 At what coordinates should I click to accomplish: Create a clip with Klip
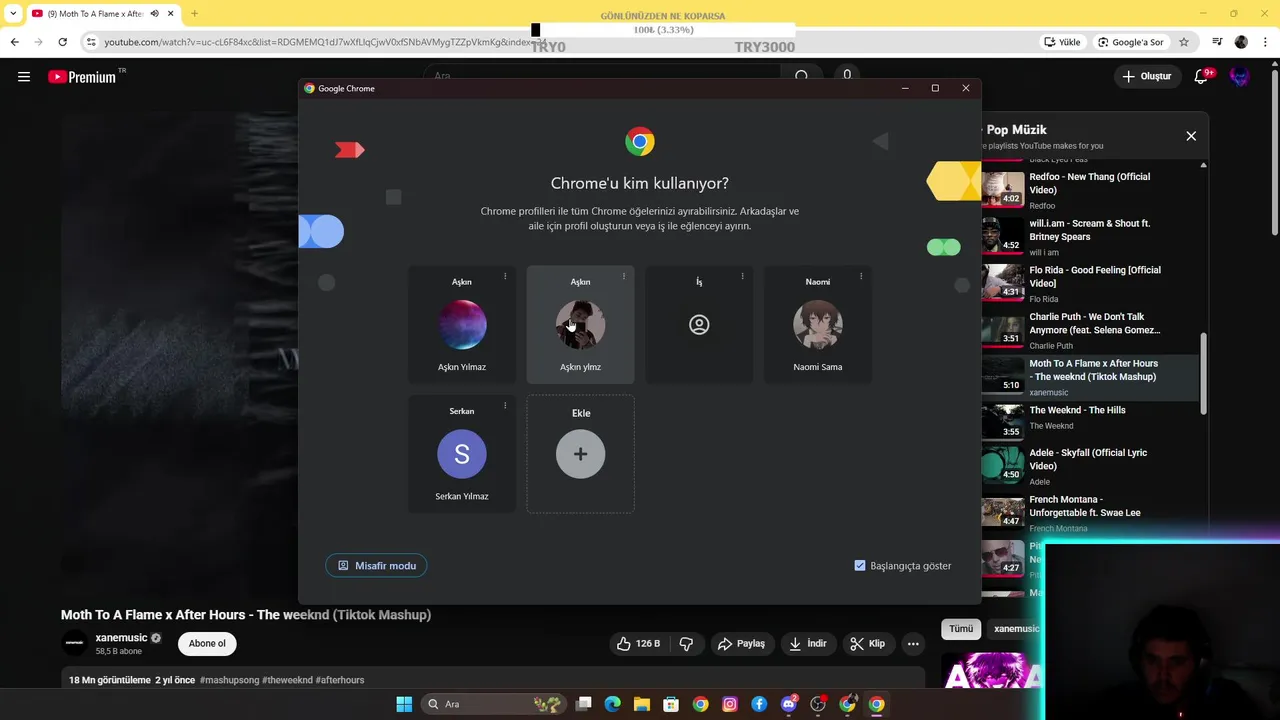pyautogui.click(x=868, y=644)
